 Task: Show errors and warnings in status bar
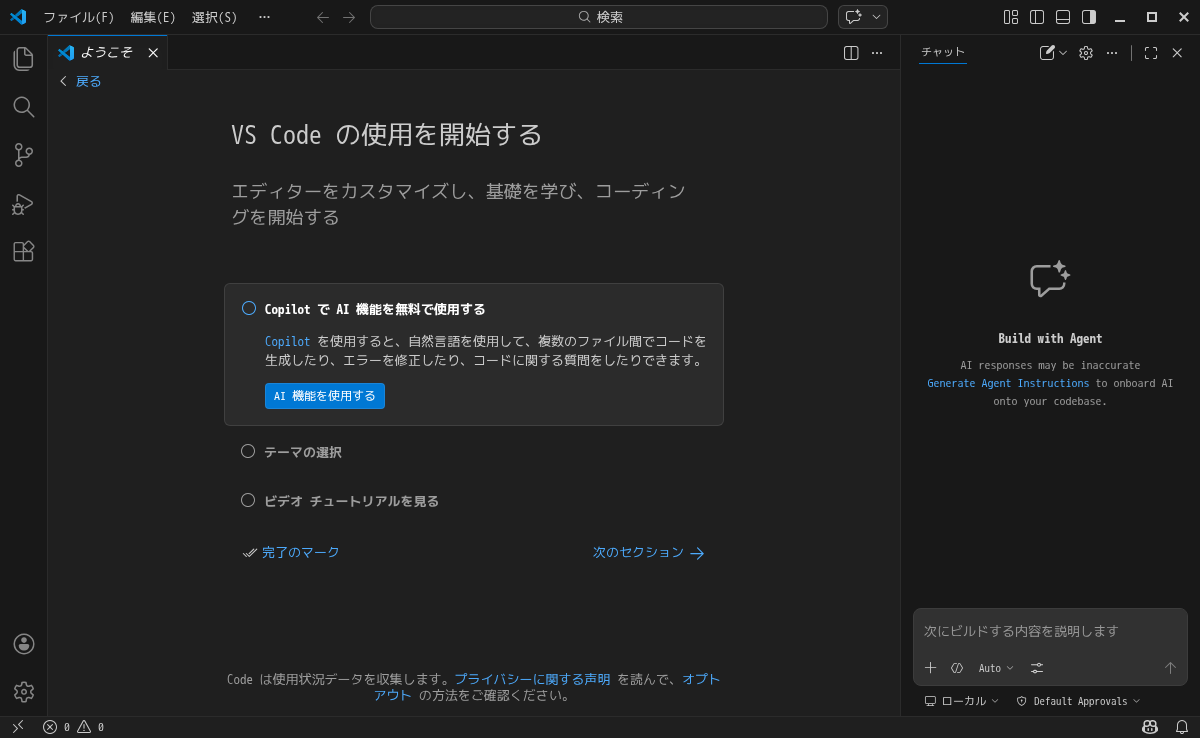tap(73, 727)
